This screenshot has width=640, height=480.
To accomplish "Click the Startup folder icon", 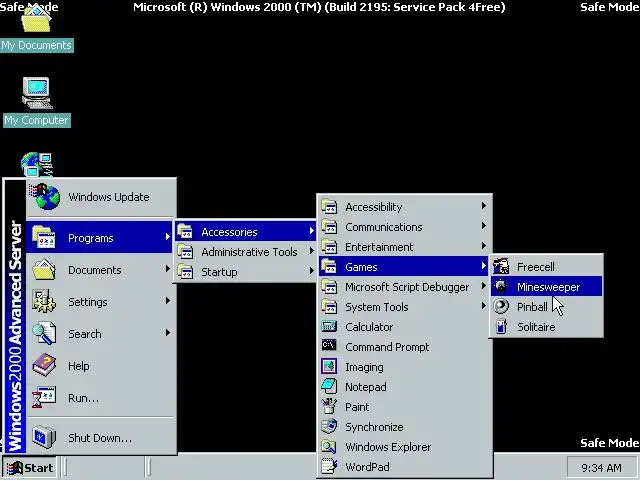I will click(185, 271).
